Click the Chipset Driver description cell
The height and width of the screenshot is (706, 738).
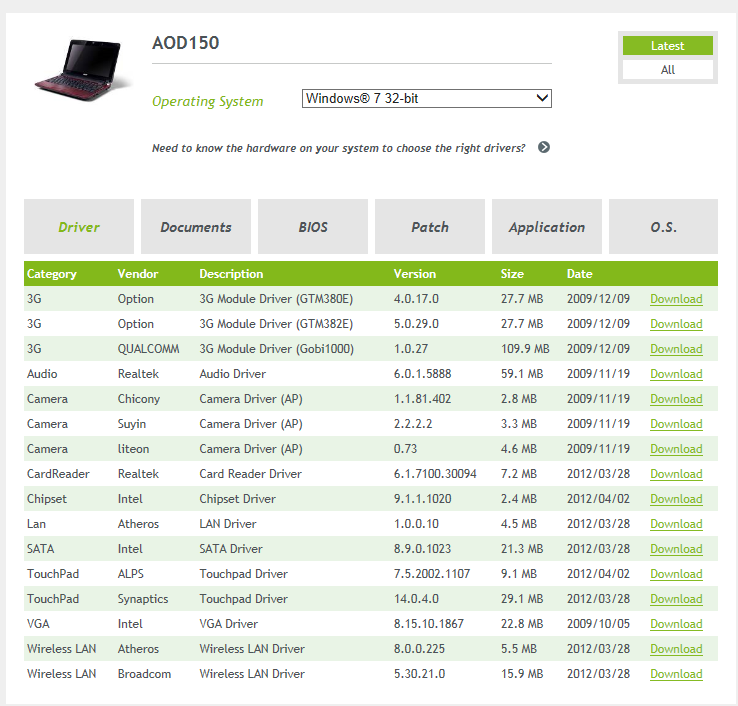[237, 498]
